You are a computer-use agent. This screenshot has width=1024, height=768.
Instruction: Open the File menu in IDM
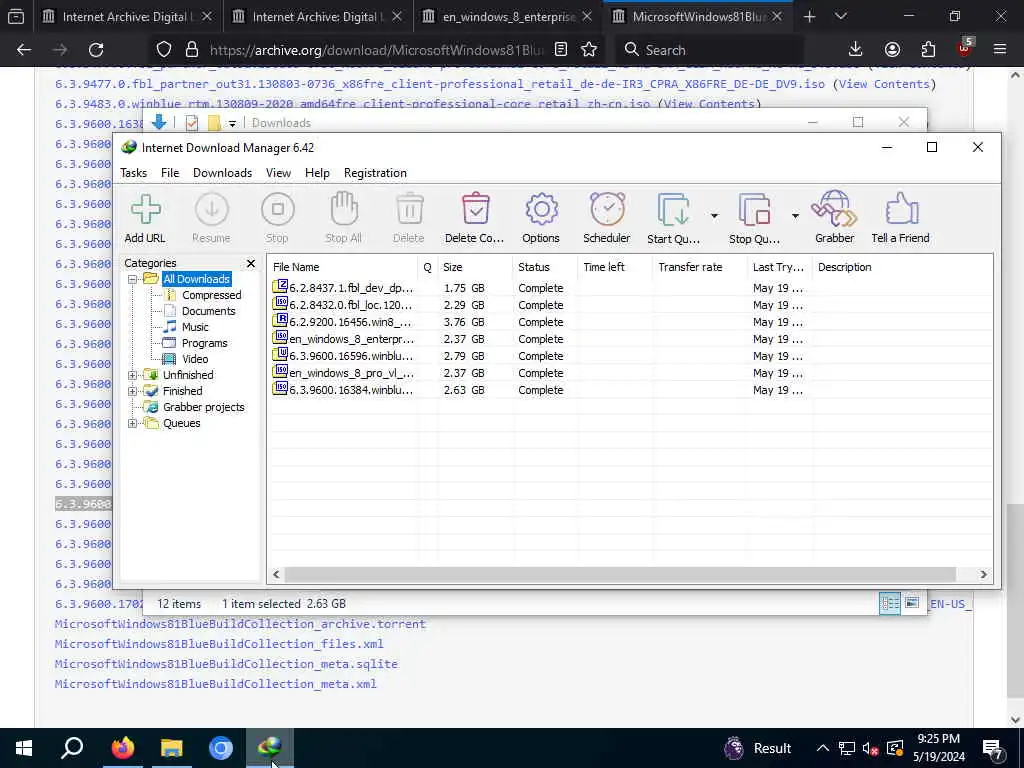[x=170, y=173]
